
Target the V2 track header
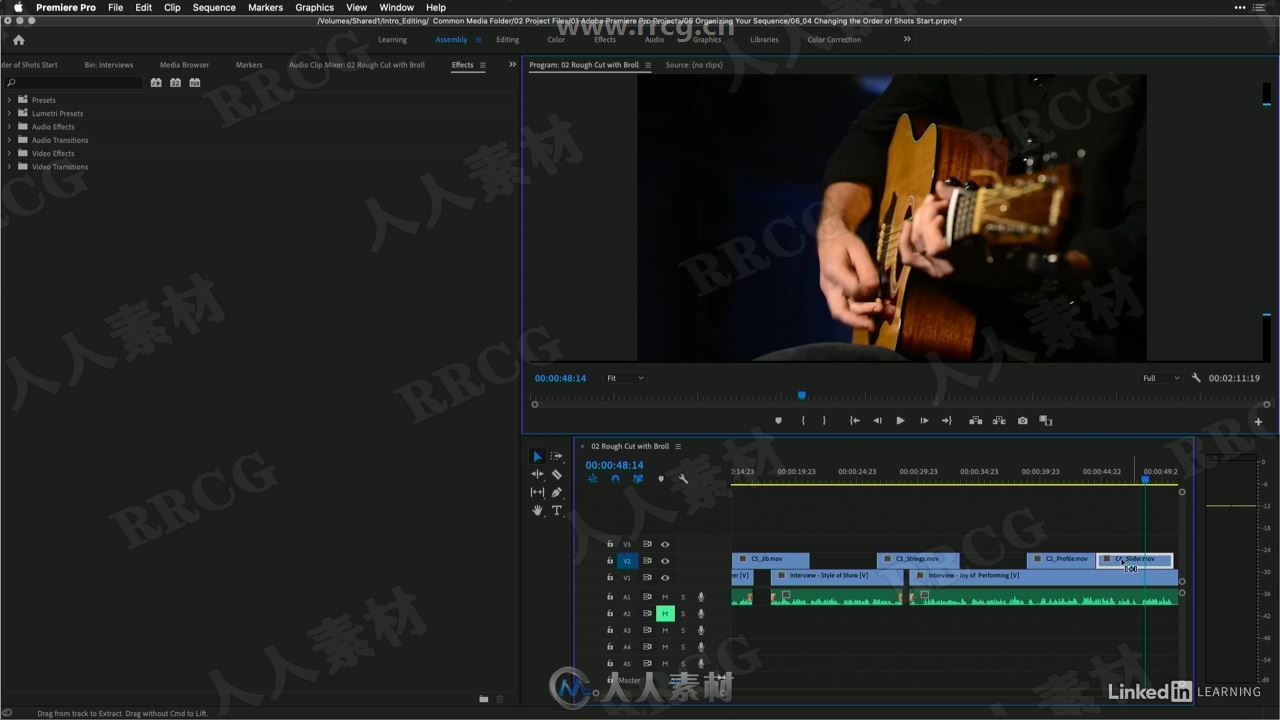coord(627,561)
